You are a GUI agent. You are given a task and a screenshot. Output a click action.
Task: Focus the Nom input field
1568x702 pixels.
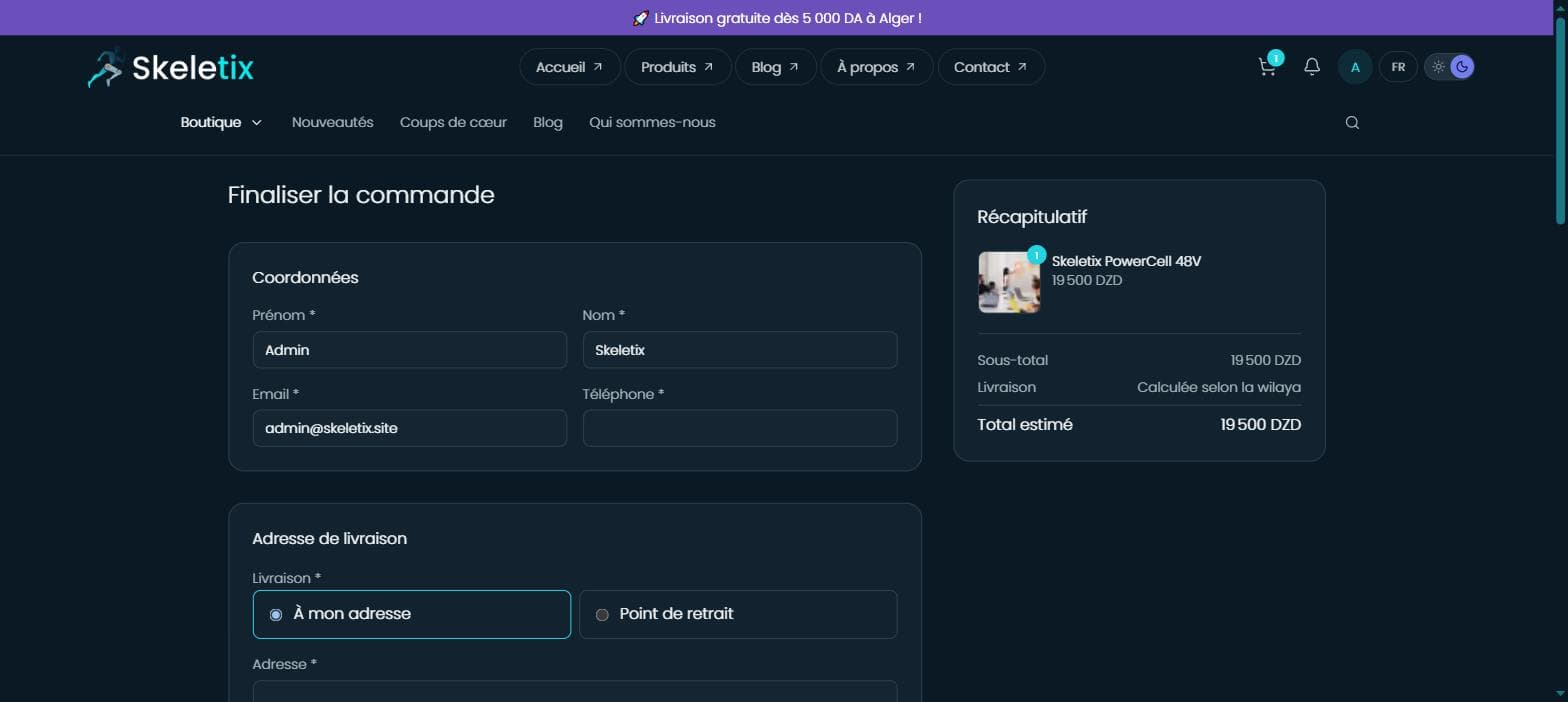[739, 350]
